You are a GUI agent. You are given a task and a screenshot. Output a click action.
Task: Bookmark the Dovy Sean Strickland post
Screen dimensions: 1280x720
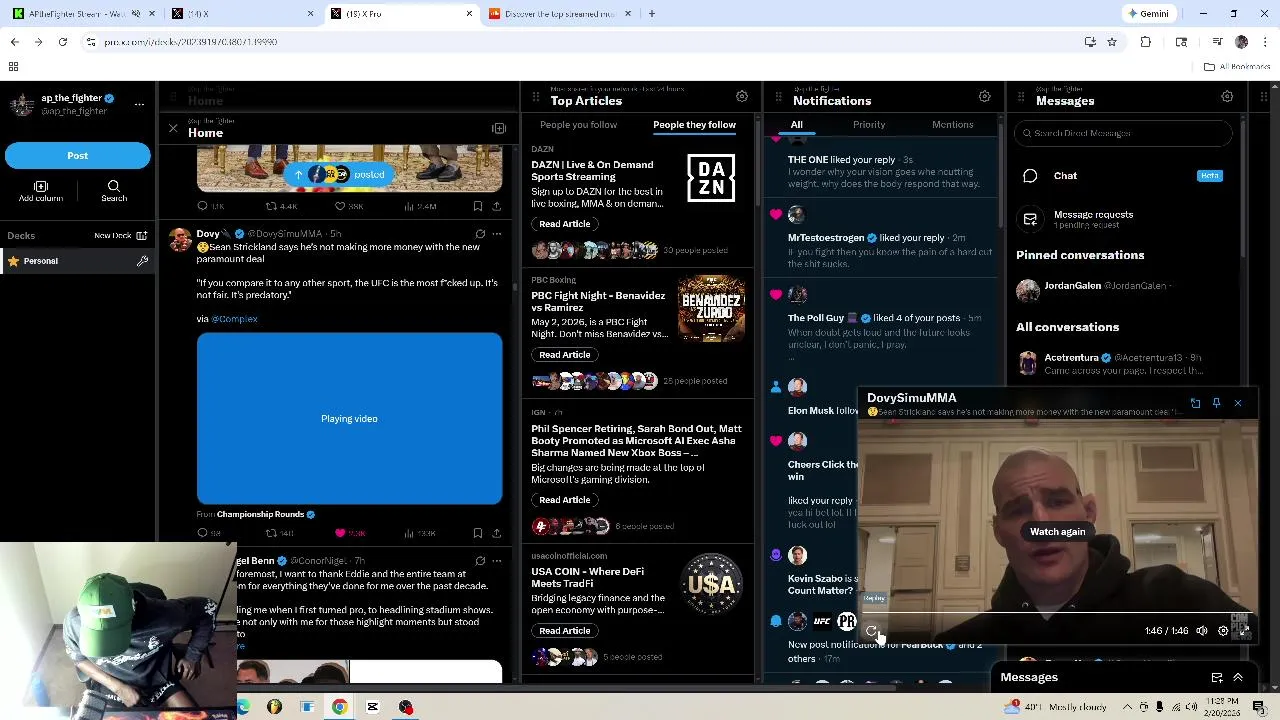(478, 534)
